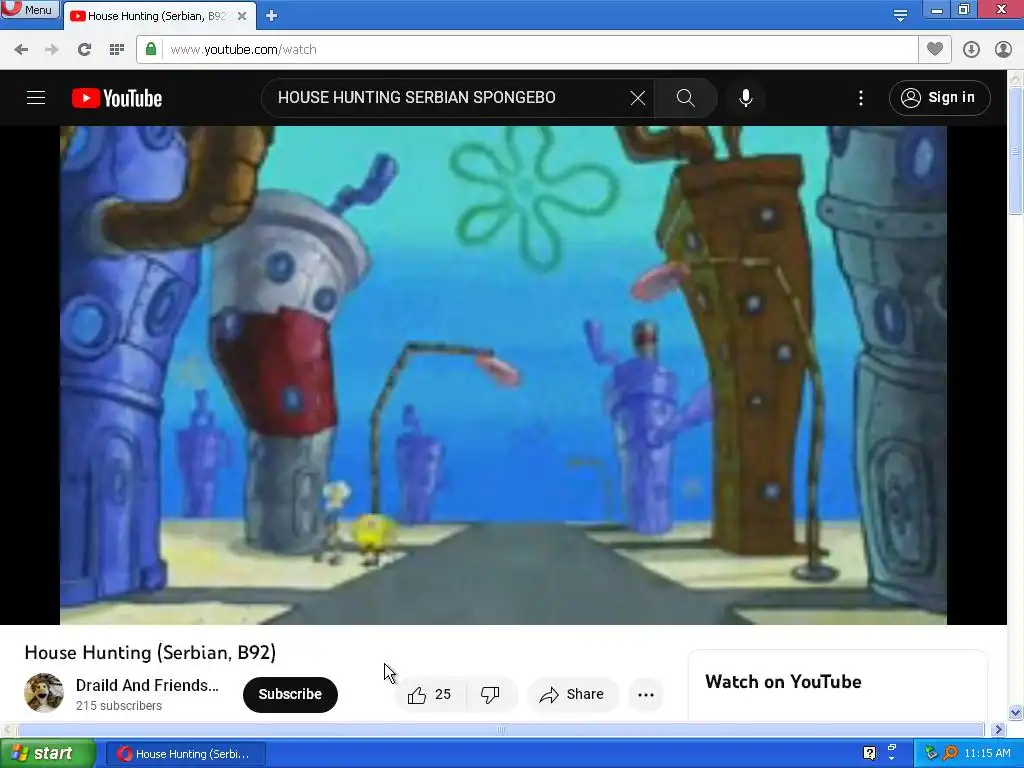Open the Speed Dial grid icon
1024x768 pixels.
coord(117,50)
